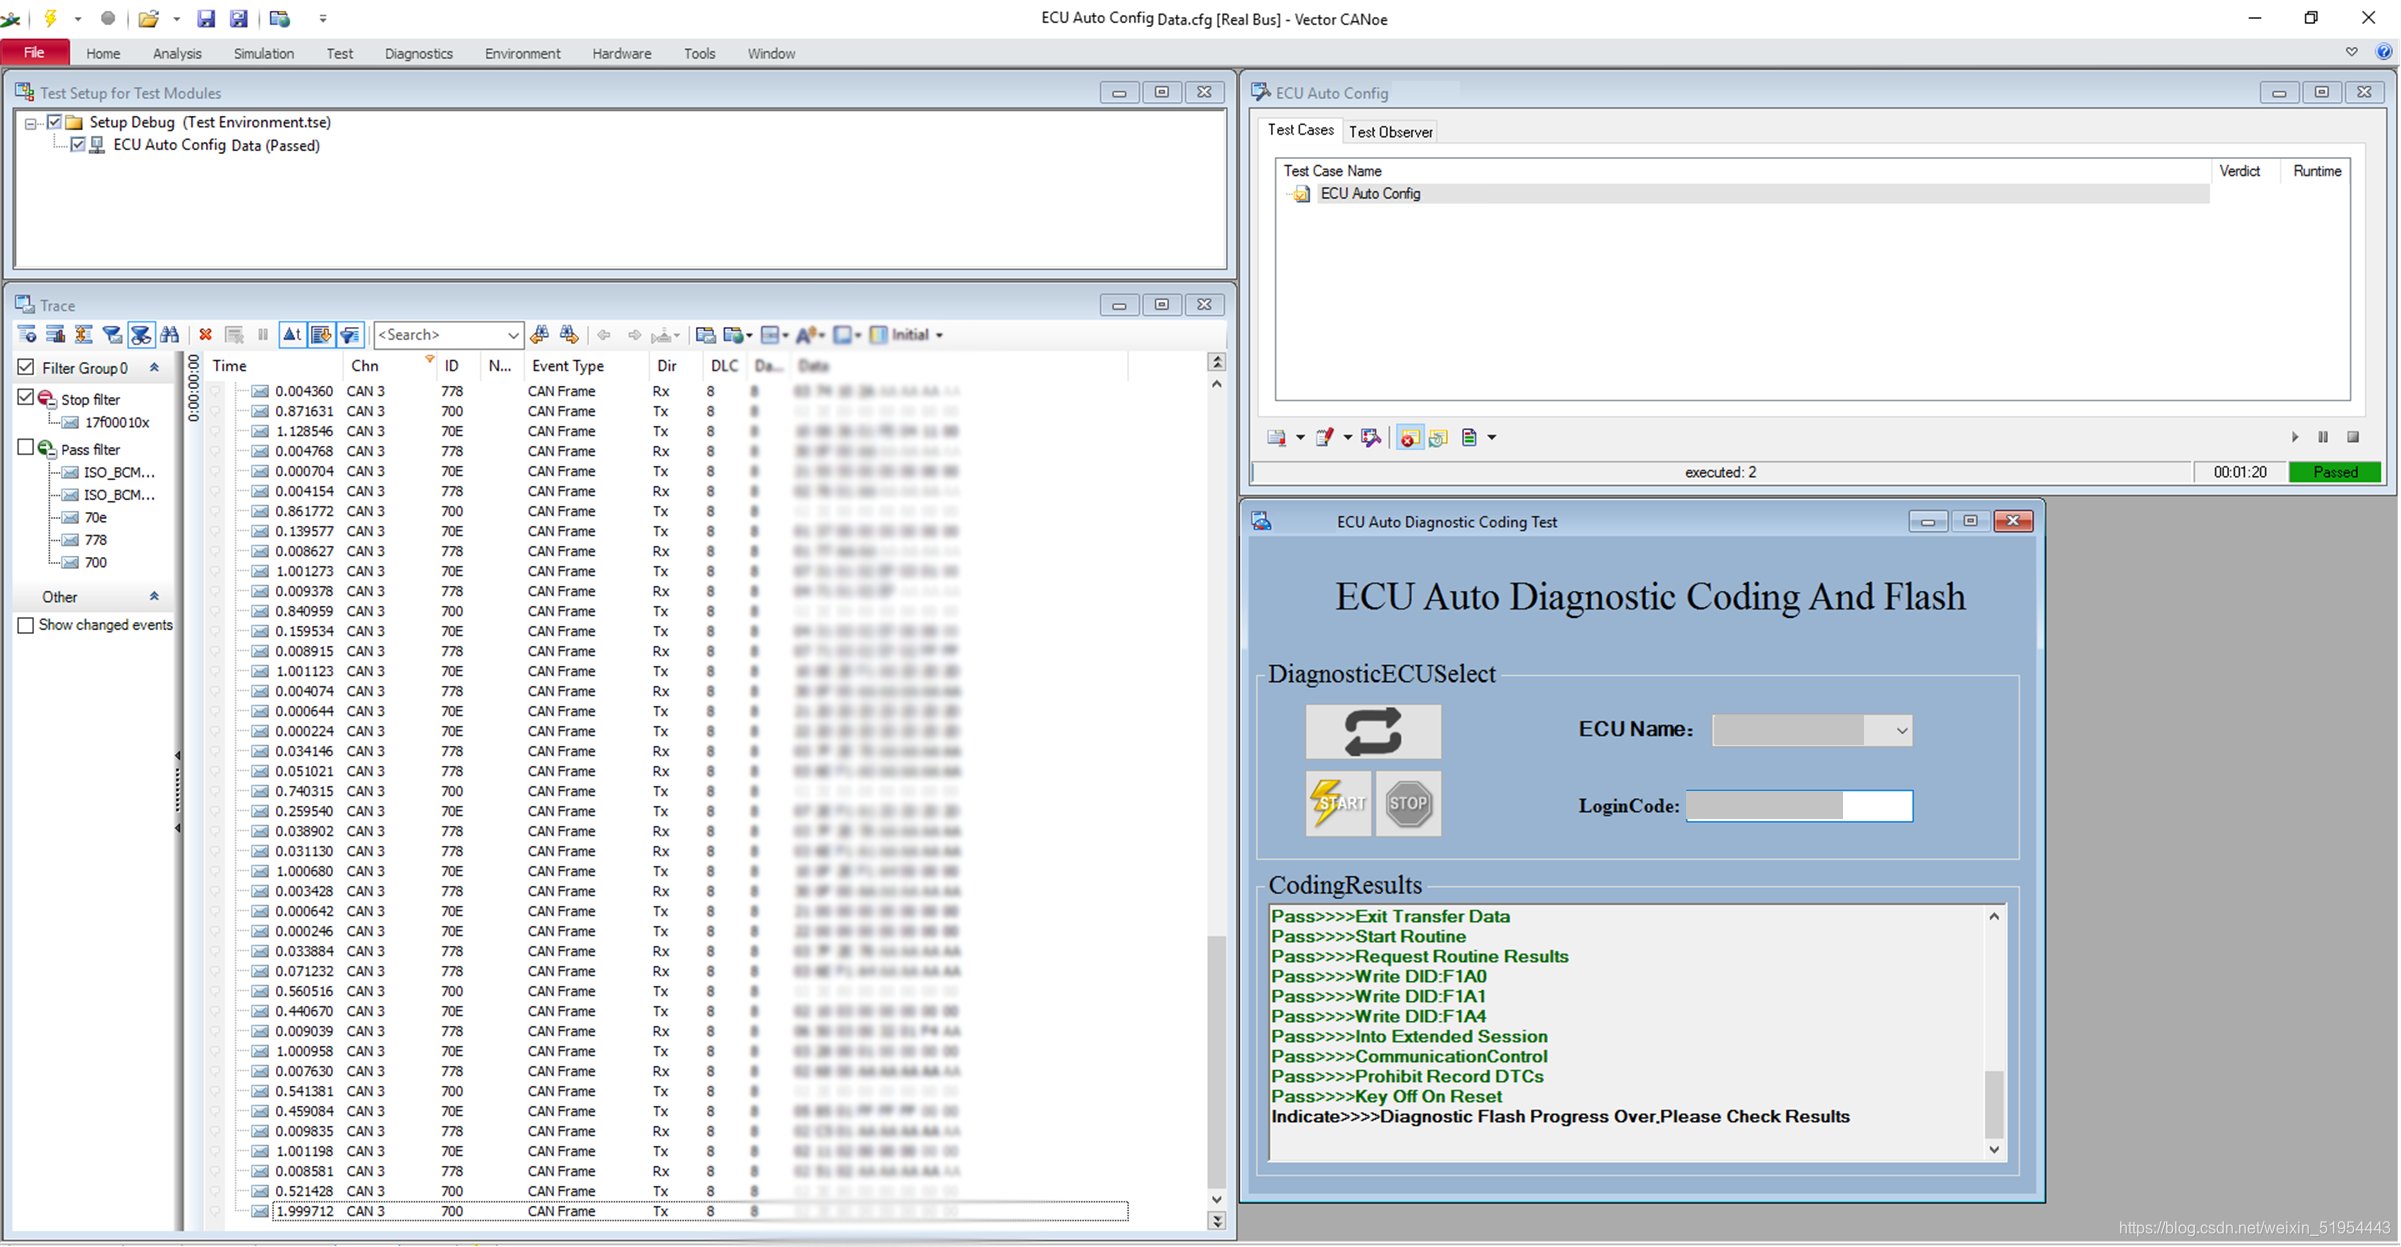Image resolution: width=2401 pixels, height=1247 pixels.
Task: Uncheck the Stop filter checkbox
Action: (26, 398)
